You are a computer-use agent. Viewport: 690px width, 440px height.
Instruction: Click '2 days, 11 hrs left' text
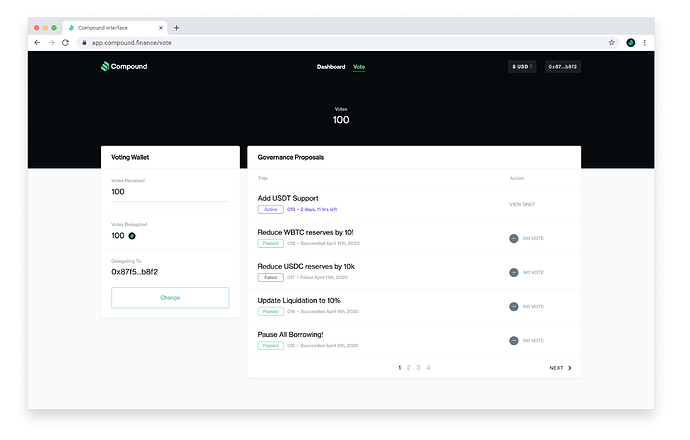coord(319,209)
